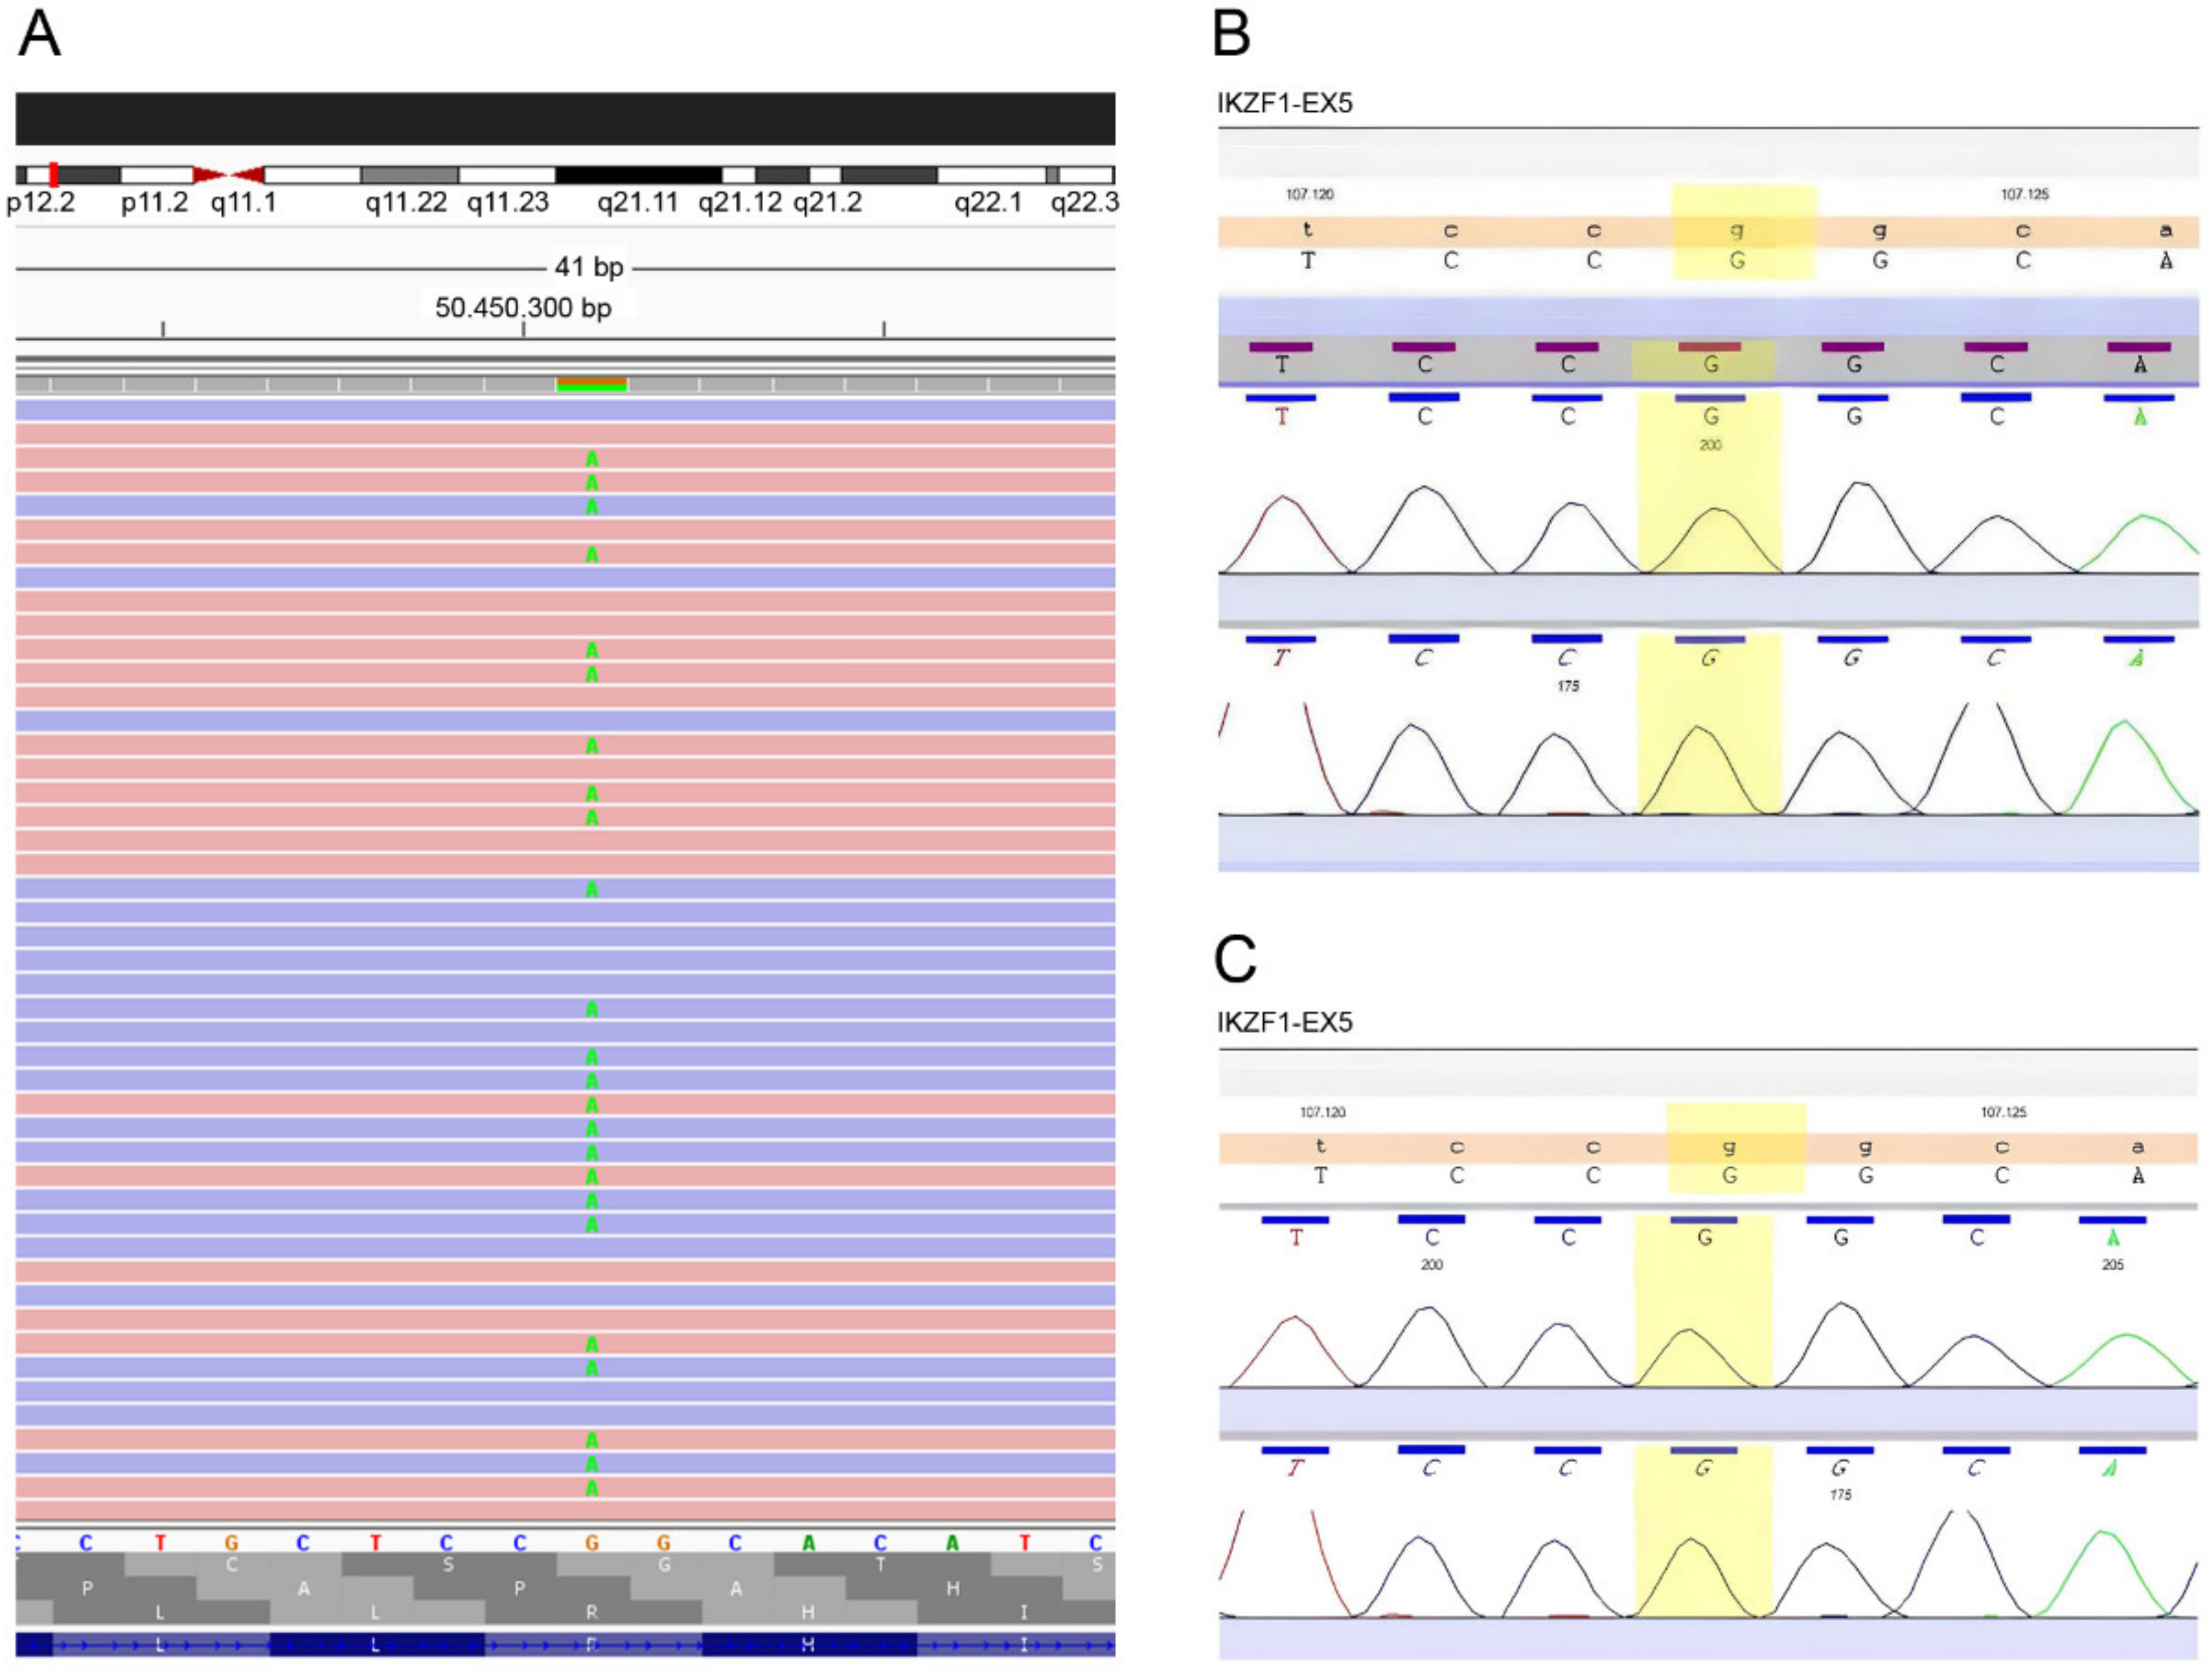Click amino acid R in translation track
This screenshot has height=1680, width=2209.
pyautogui.click(x=592, y=1612)
